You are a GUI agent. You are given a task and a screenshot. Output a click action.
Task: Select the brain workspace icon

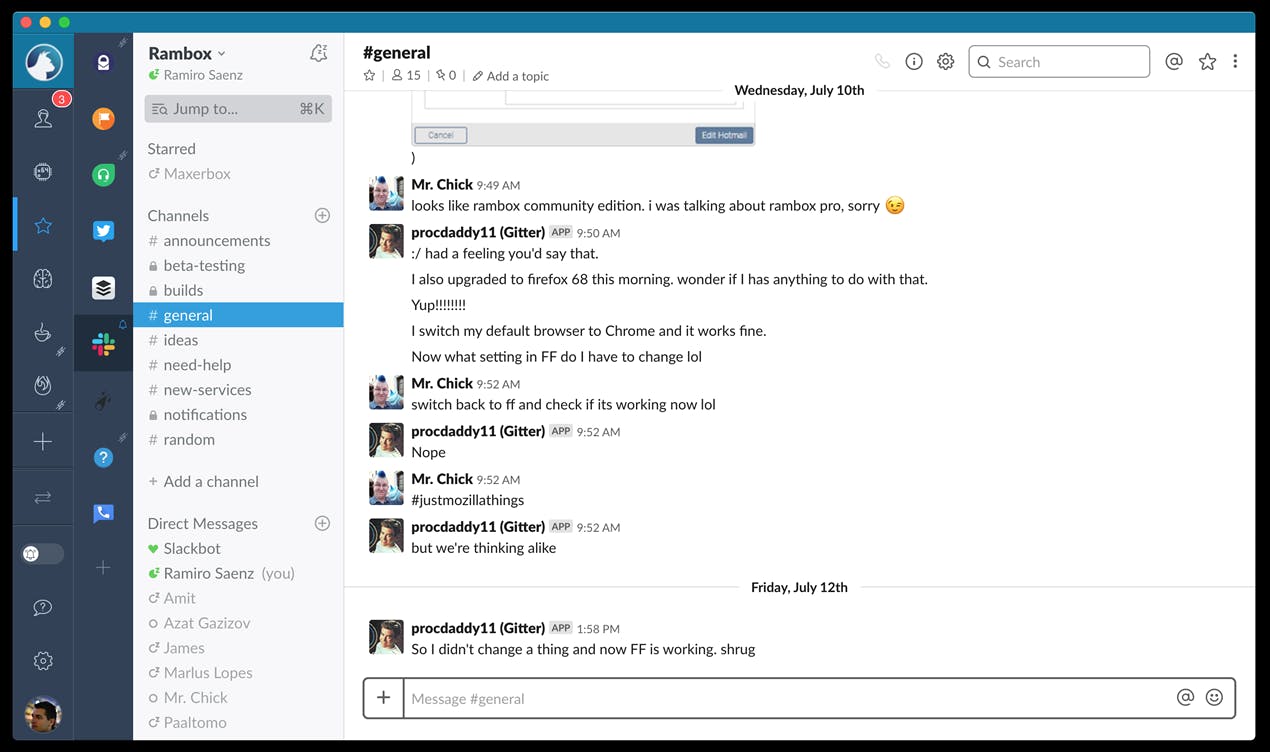43,279
